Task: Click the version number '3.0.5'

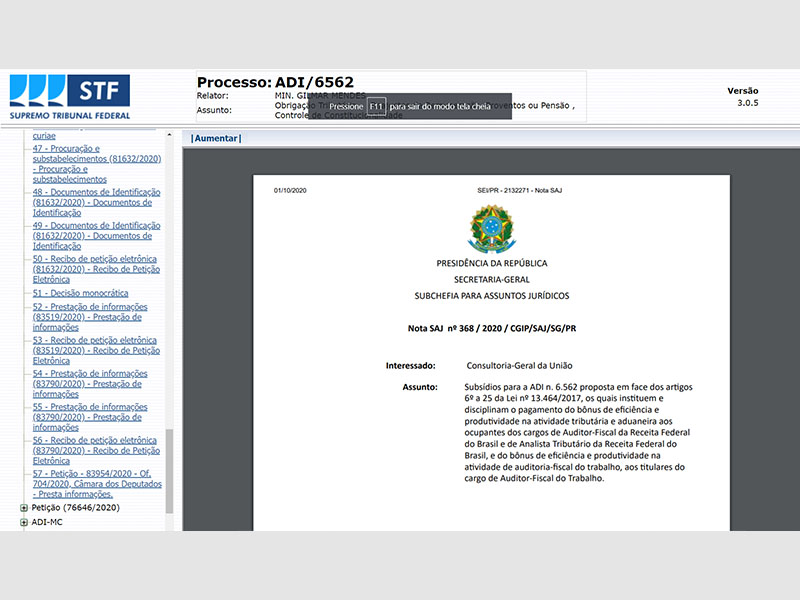Action: (748, 103)
